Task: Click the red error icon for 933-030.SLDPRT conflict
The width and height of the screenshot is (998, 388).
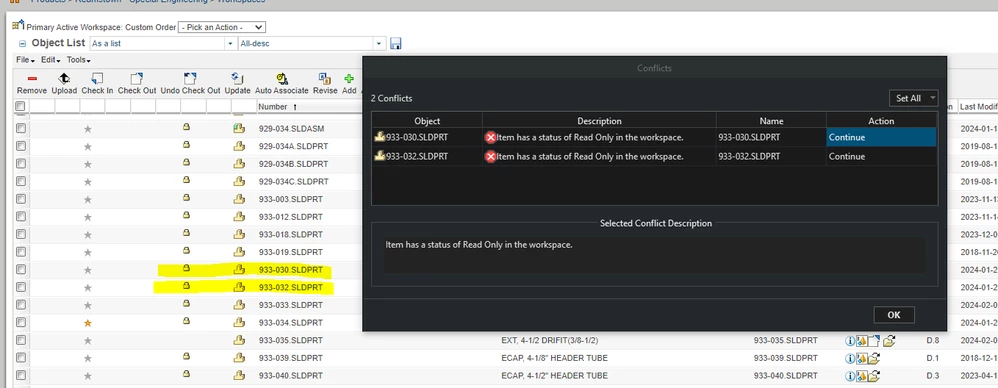Action: (x=490, y=137)
